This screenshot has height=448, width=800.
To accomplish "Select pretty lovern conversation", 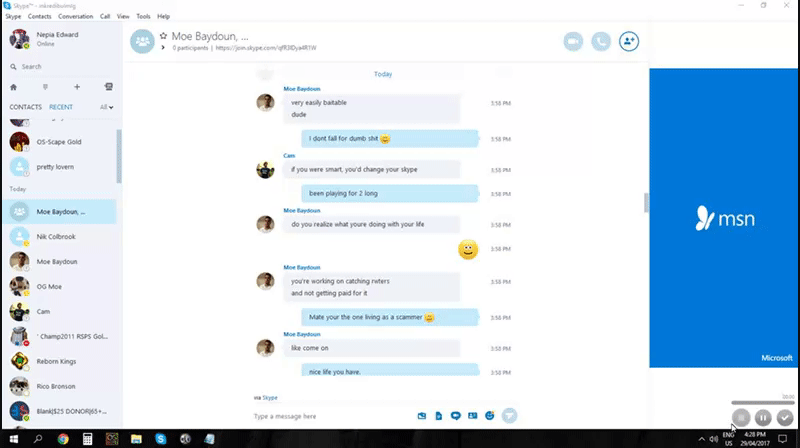I will tap(59, 167).
